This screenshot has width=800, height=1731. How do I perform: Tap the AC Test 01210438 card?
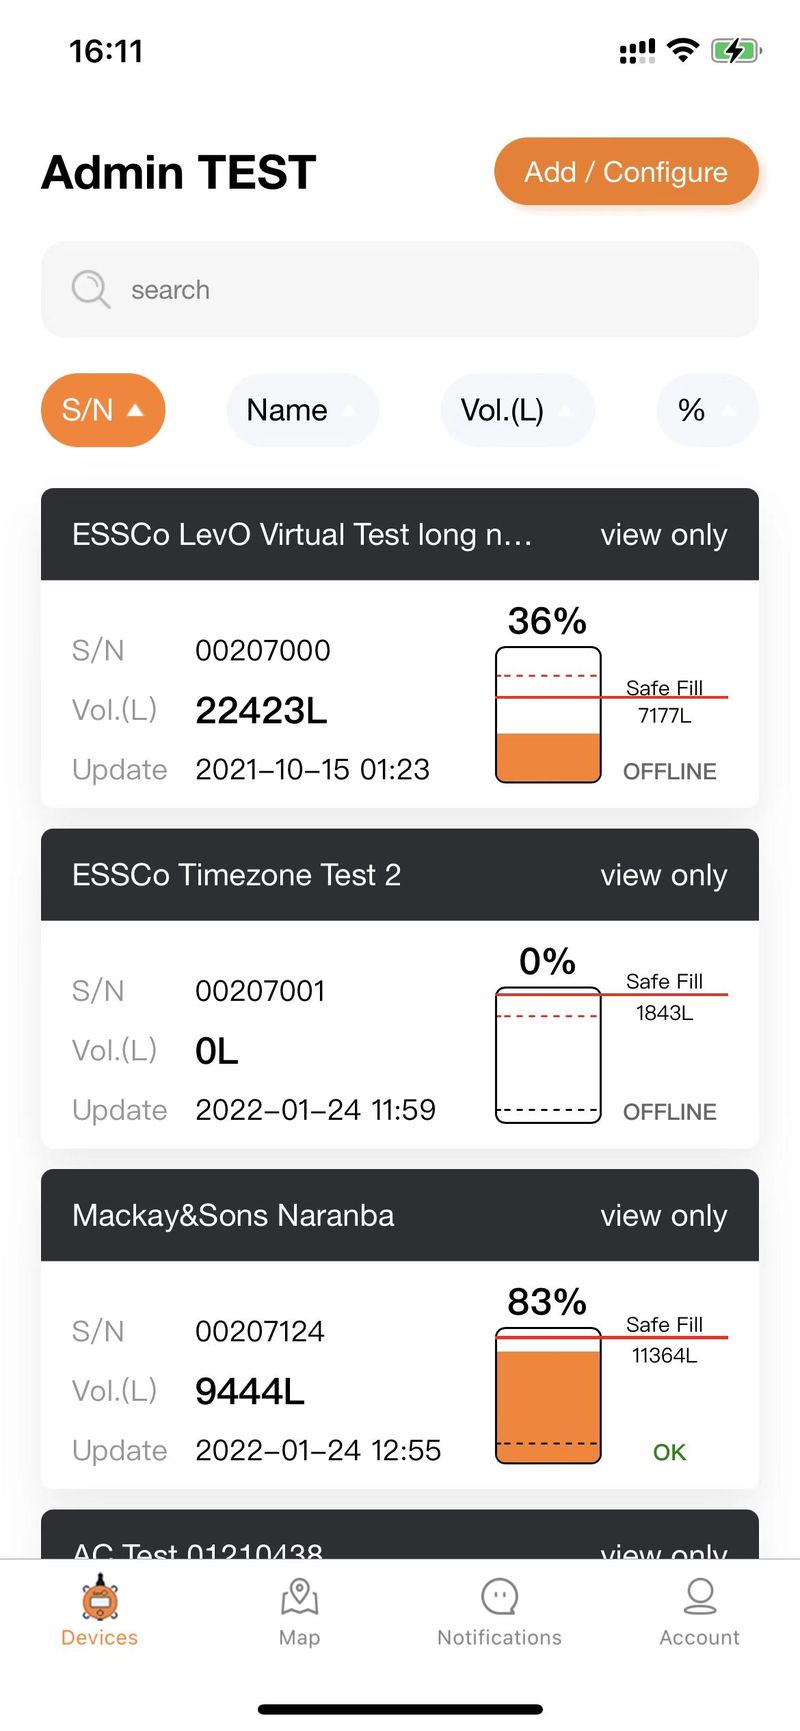pyautogui.click(x=400, y=1535)
